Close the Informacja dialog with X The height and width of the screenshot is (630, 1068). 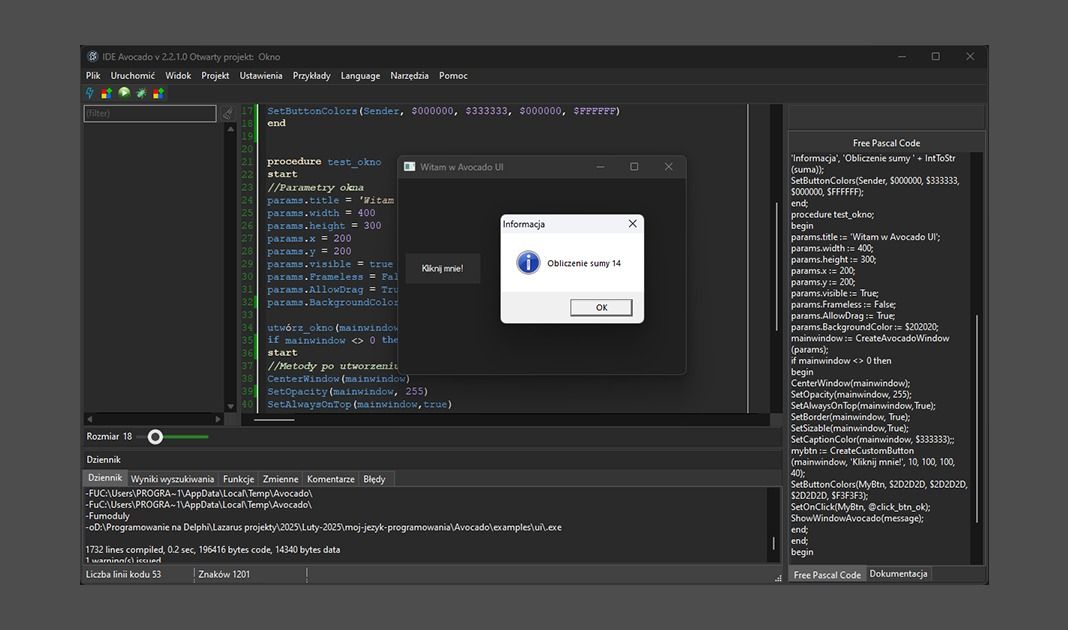(632, 224)
